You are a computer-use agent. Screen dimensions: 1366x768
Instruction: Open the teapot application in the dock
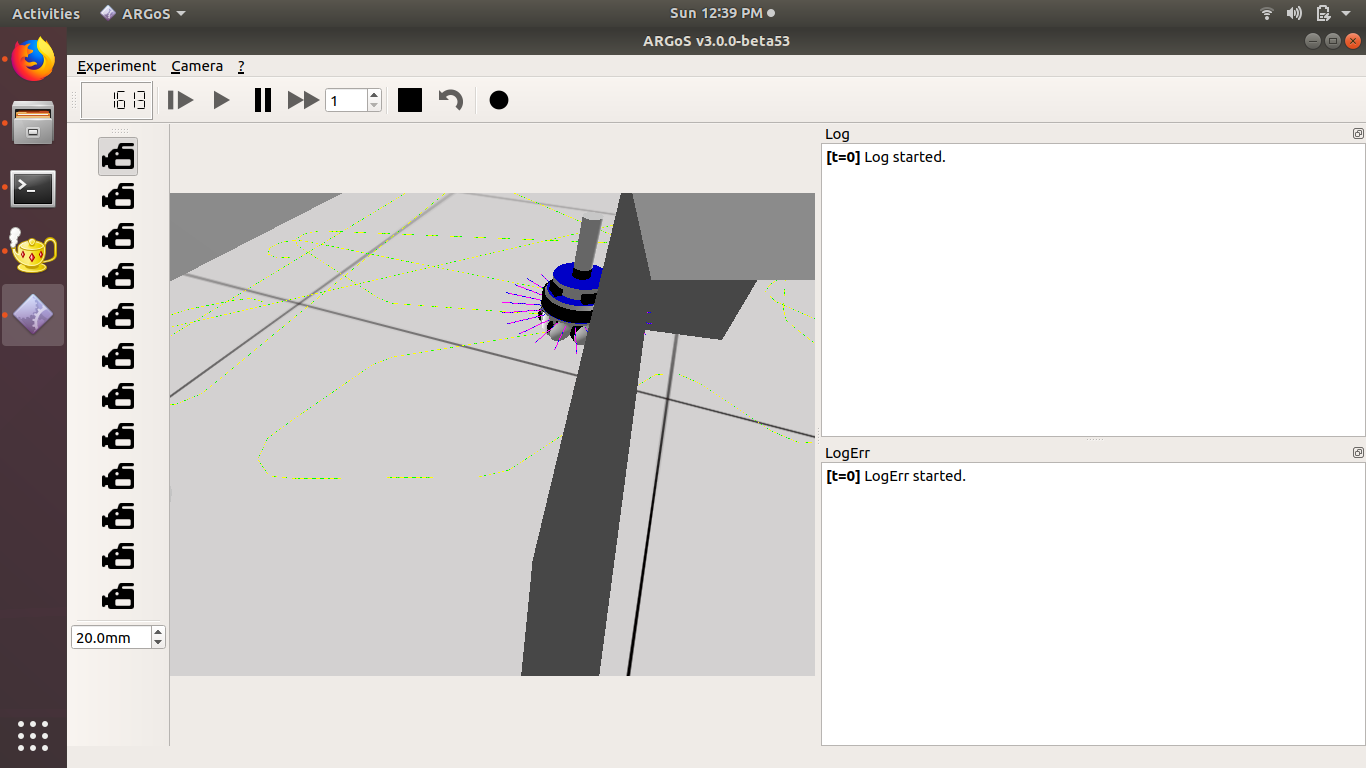point(33,251)
